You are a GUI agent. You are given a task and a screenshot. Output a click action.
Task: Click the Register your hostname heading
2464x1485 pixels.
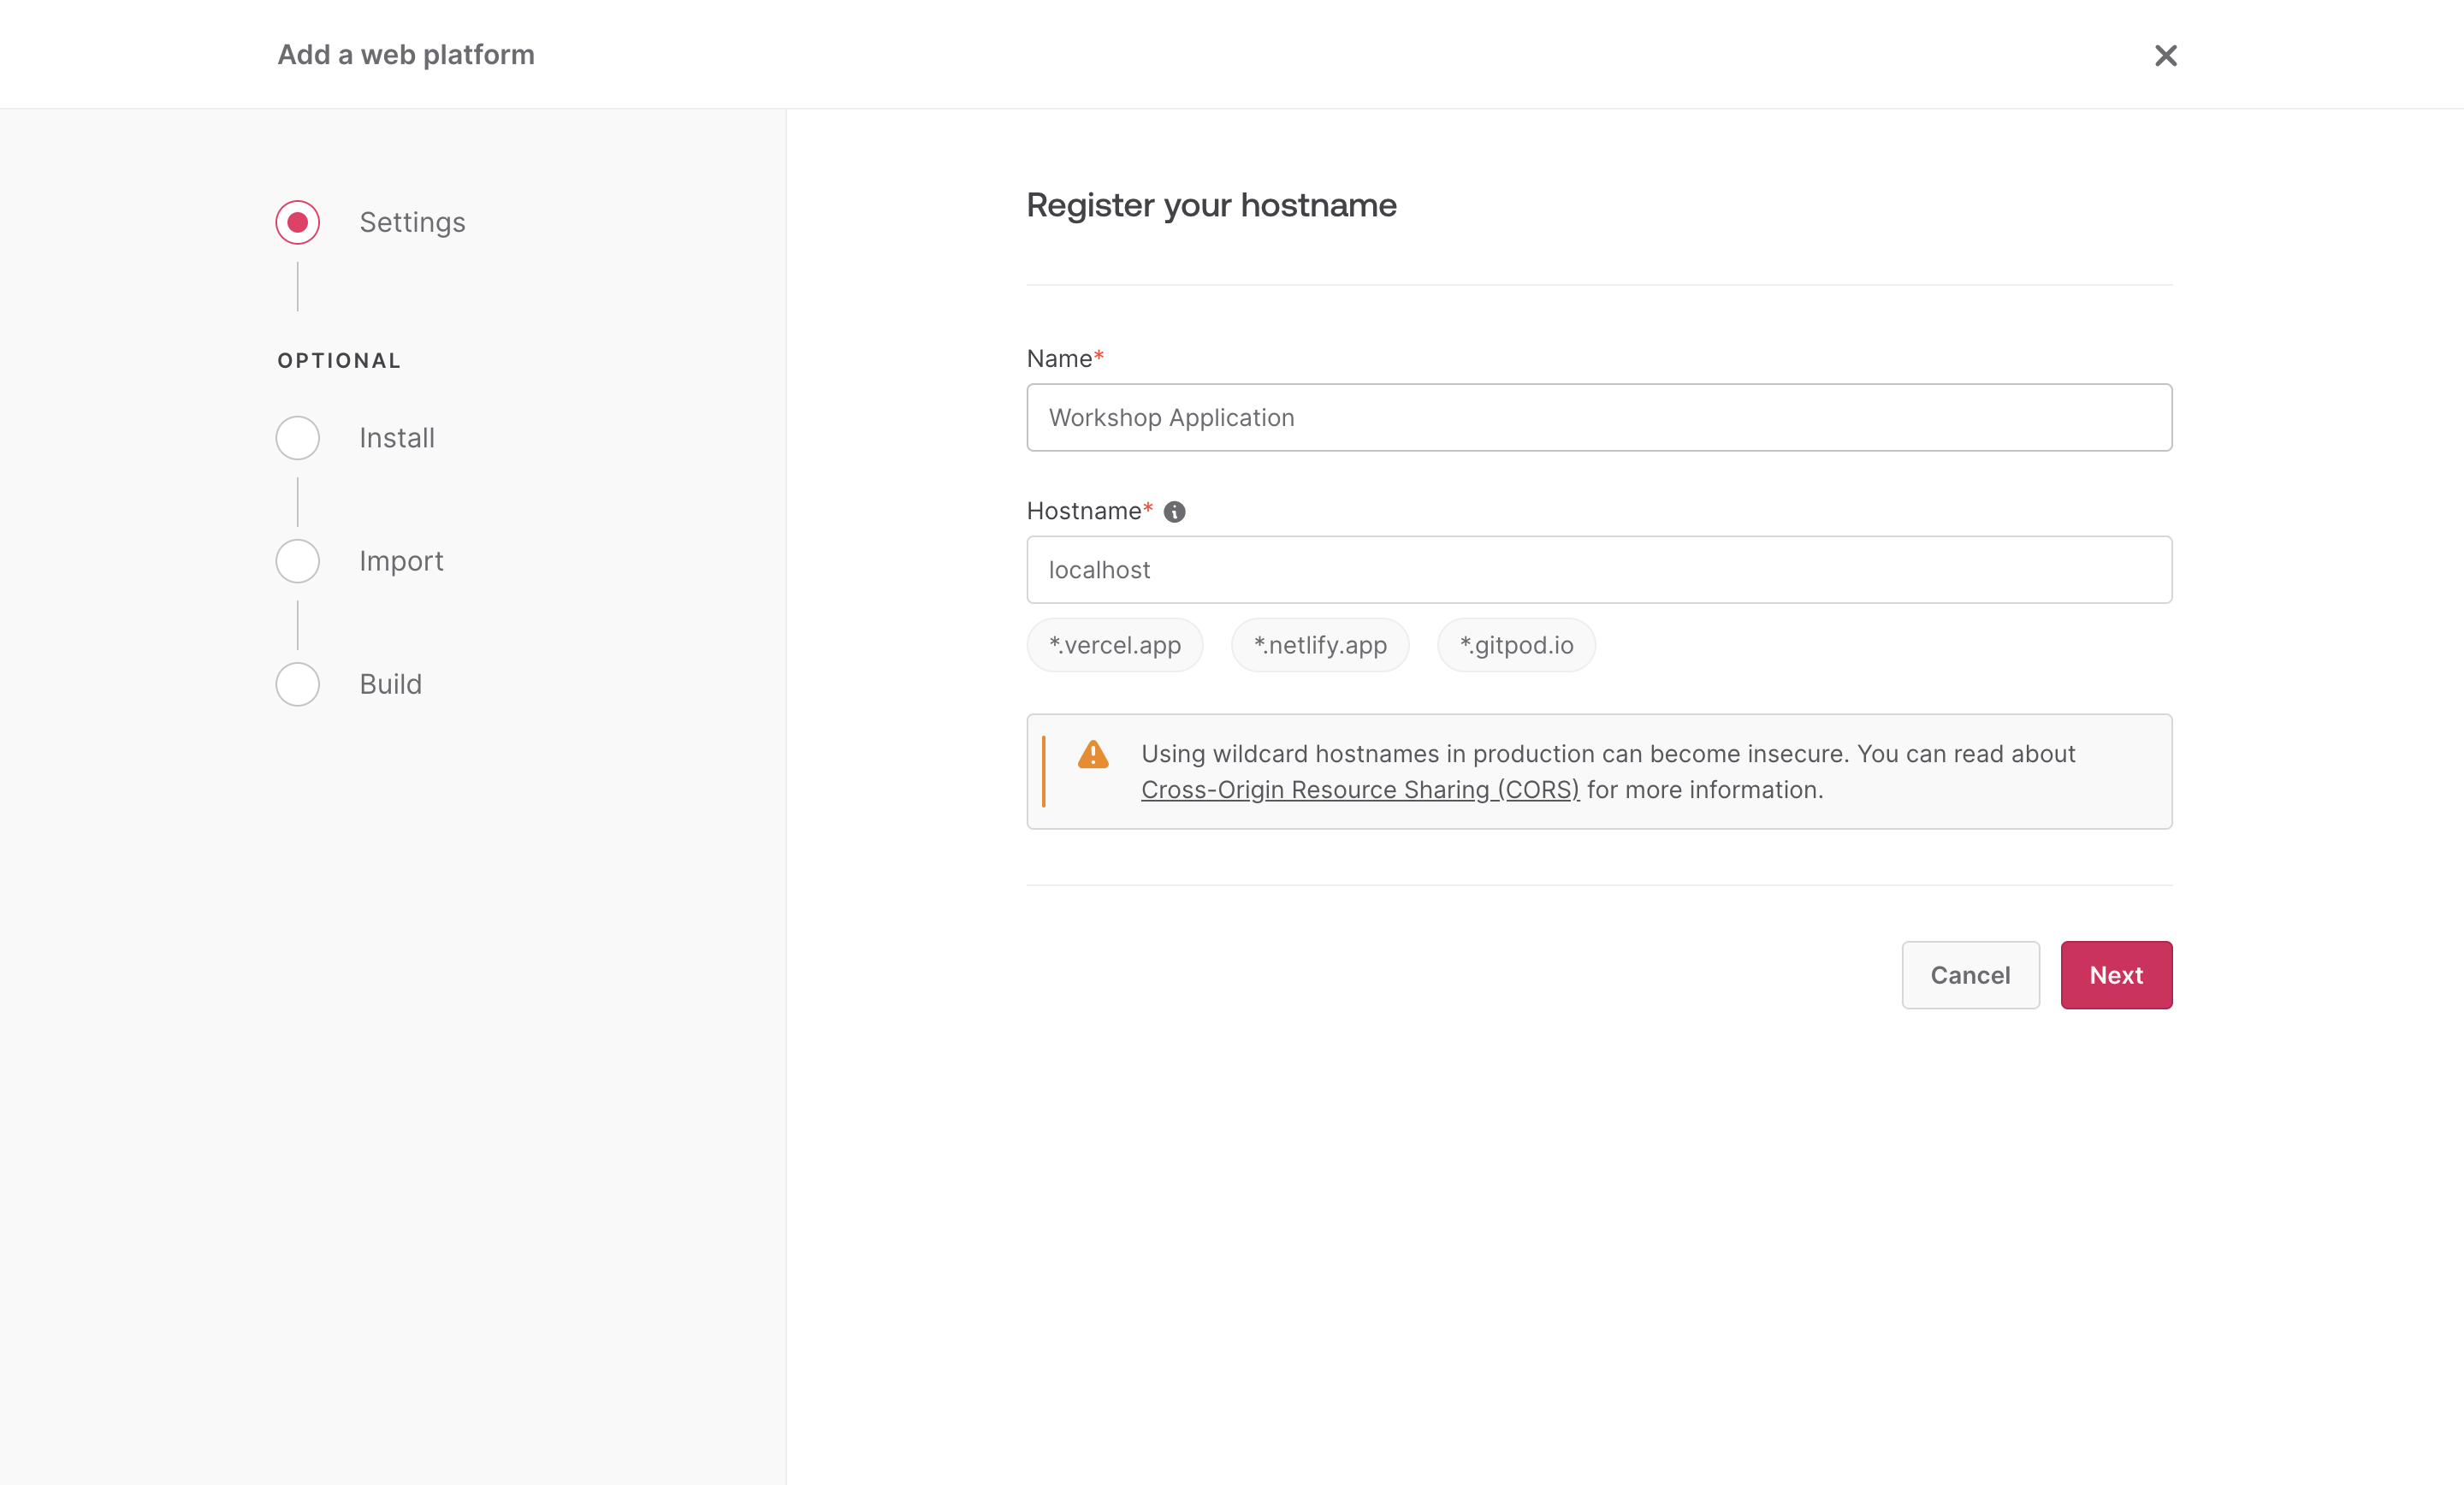coord(1211,205)
